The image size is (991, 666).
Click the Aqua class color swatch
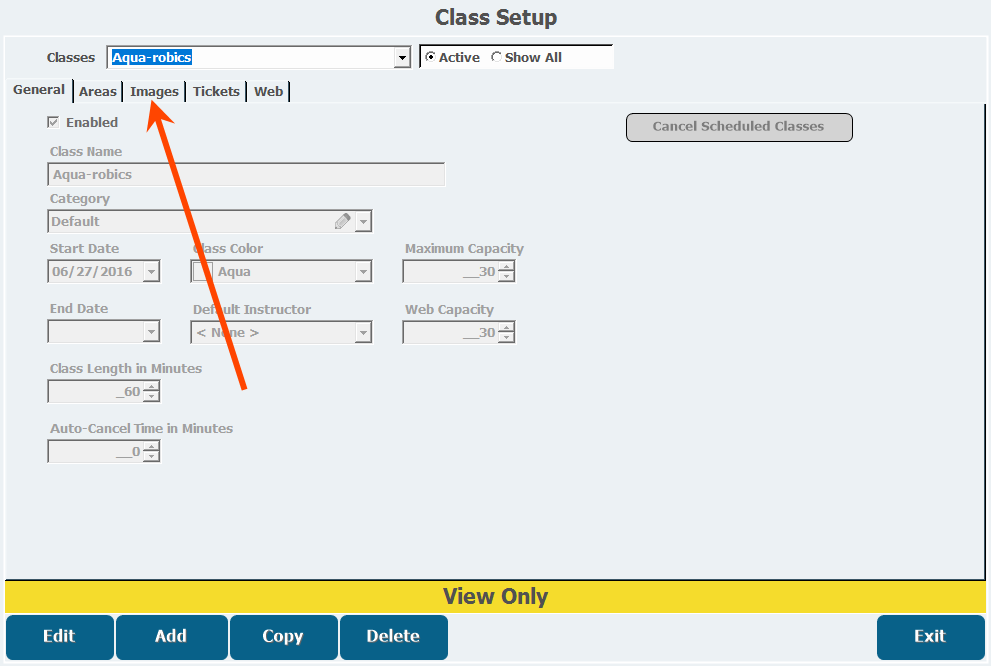point(202,272)
